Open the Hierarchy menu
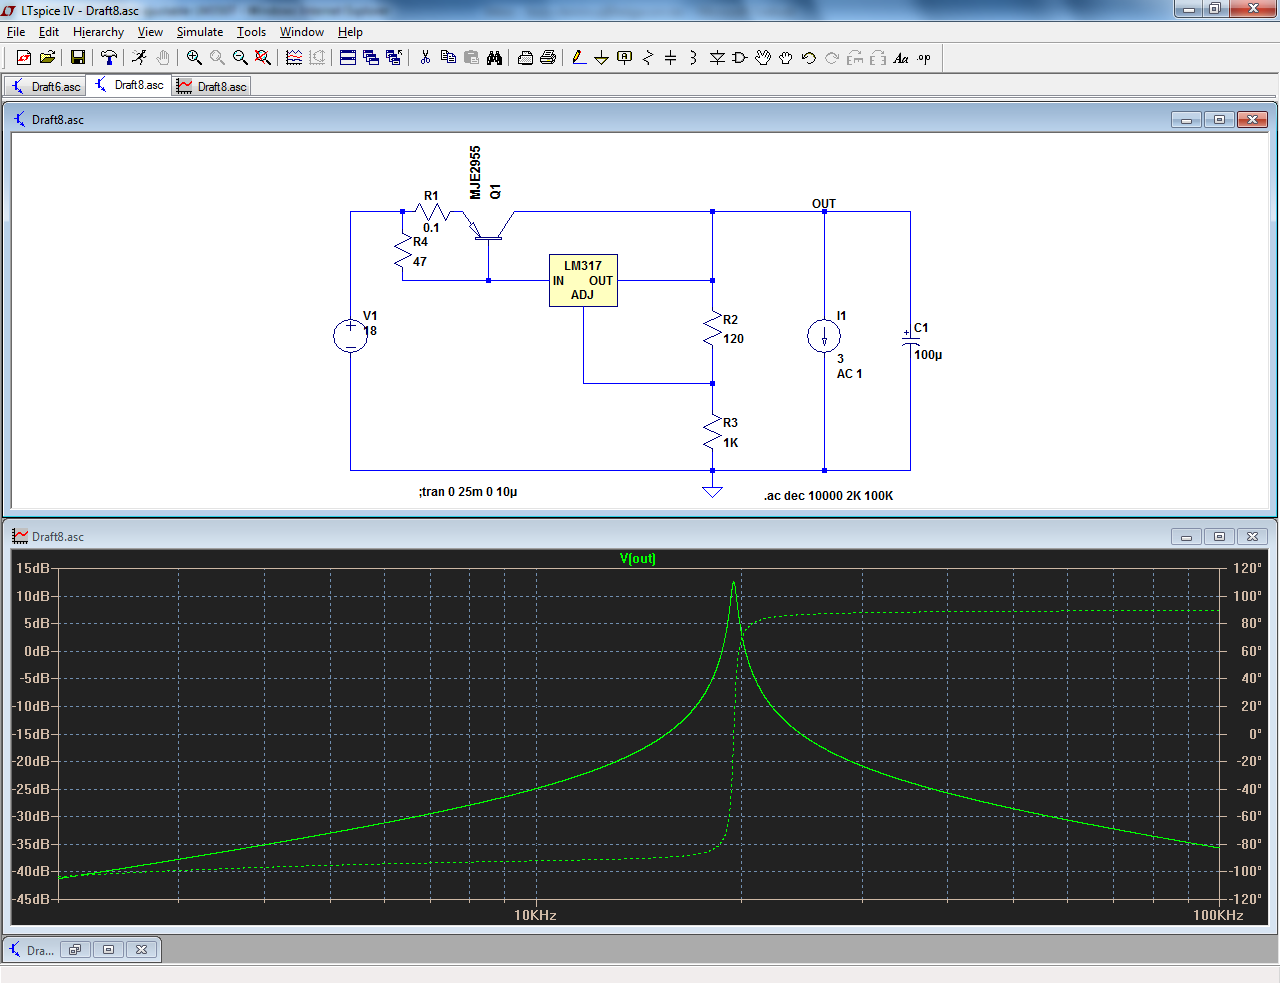 [x=98, y=32]
